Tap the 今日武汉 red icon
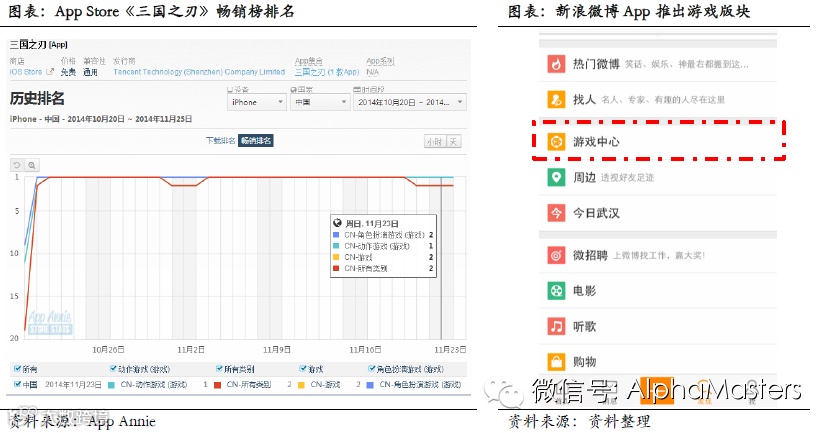 click(x=556, y=213)
